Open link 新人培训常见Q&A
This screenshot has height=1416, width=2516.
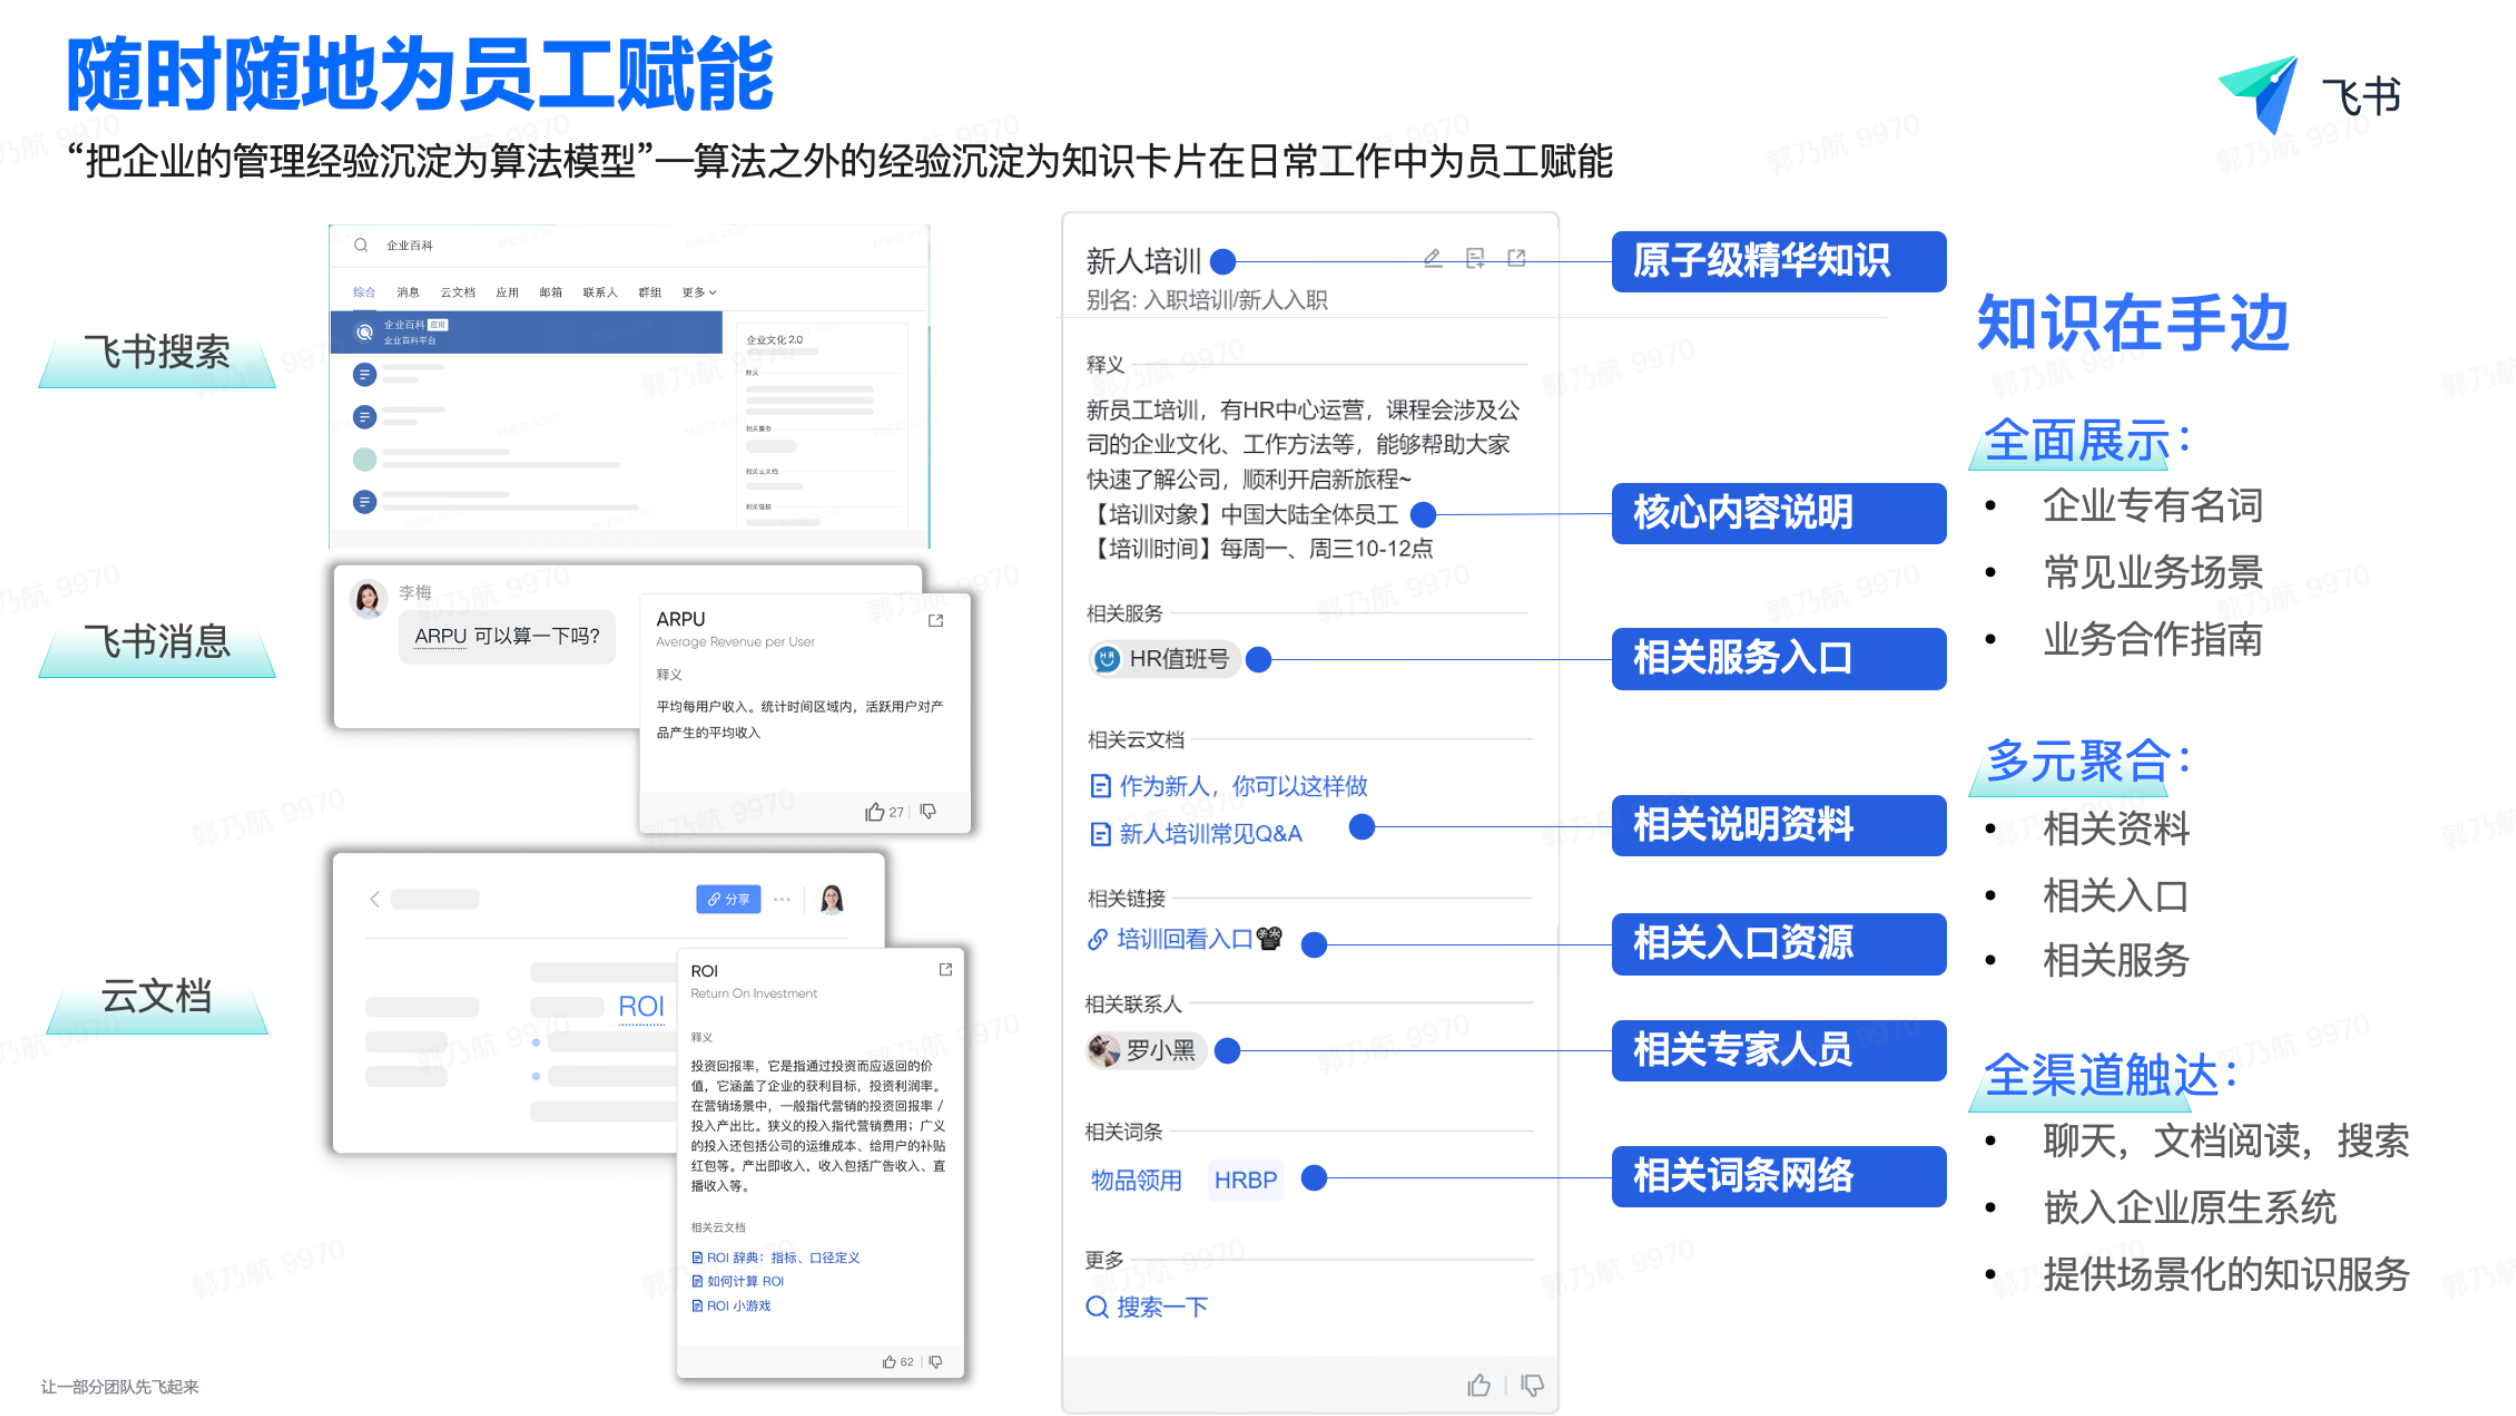[x=1208, y=834]
